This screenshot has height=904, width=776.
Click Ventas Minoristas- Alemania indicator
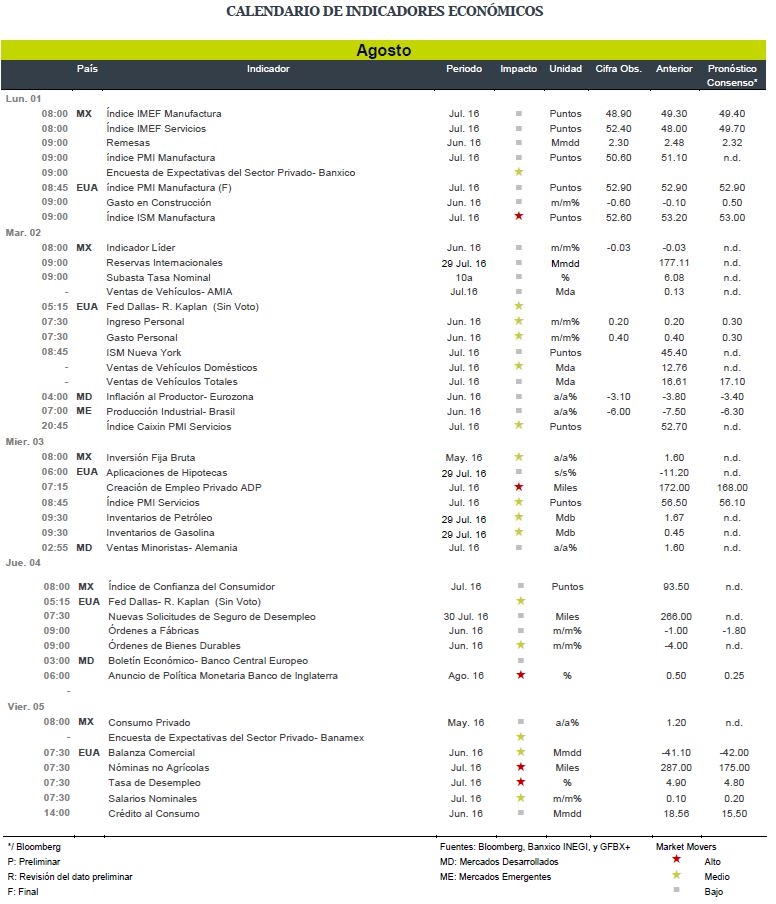[x=172, y=548]
